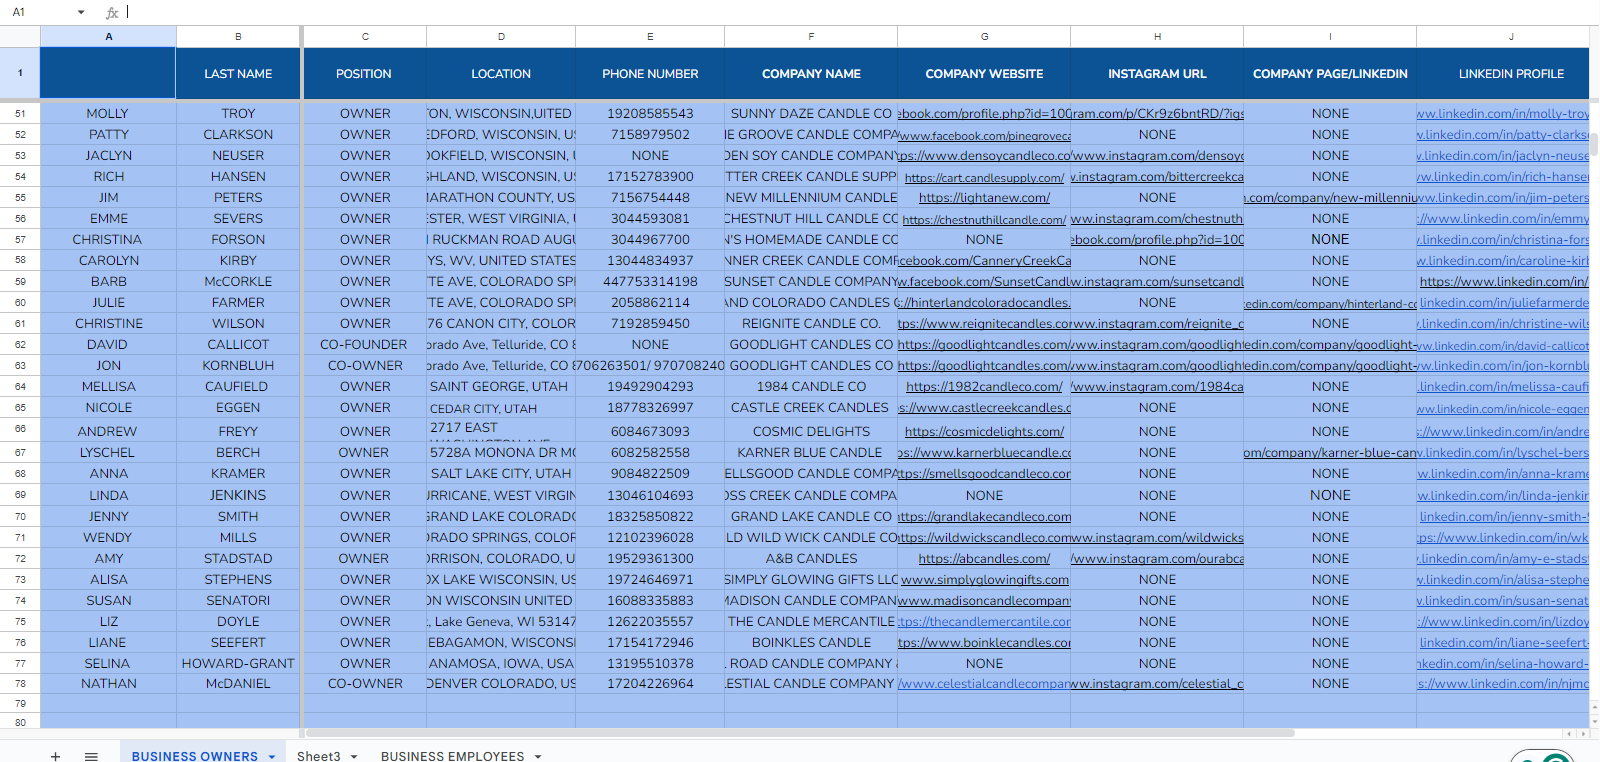Click the vertical scroll down arrow
The height and width of the screenshot is (762, 1600).
tap(1594, 720)
